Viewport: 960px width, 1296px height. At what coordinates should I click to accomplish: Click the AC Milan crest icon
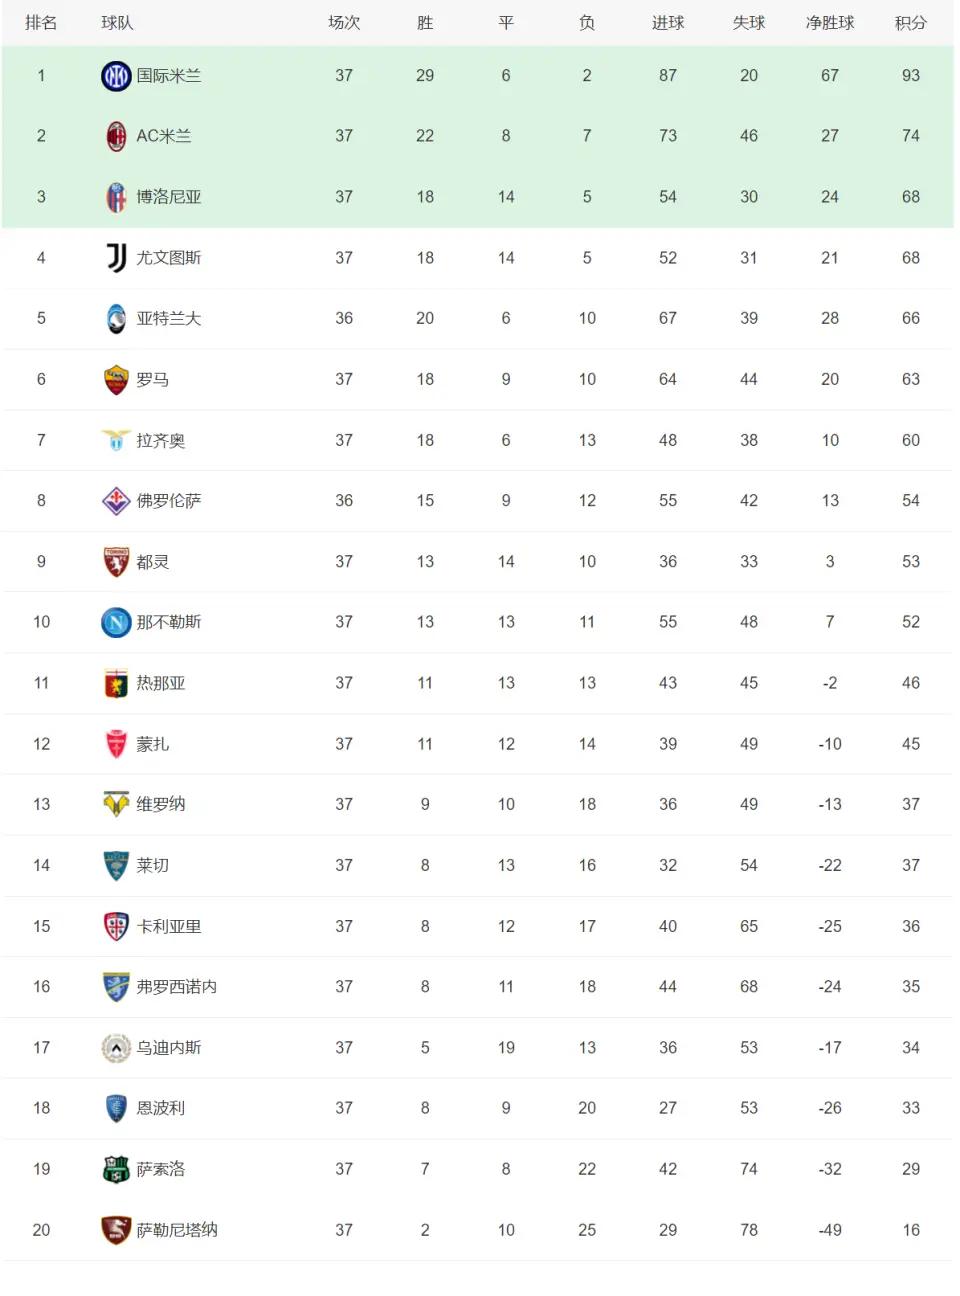coord(116,136)
